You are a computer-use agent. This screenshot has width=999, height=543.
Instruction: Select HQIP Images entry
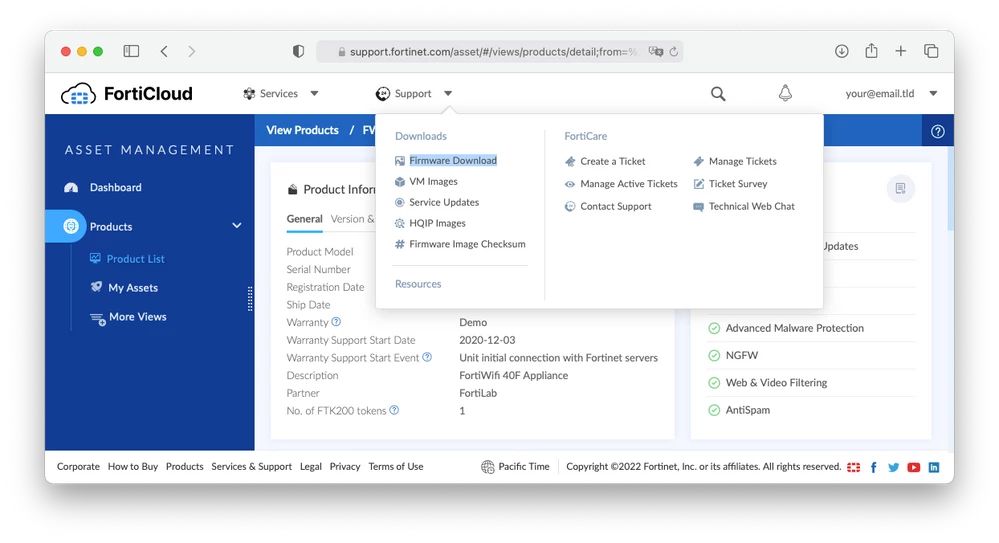click(x=437, y=223)
